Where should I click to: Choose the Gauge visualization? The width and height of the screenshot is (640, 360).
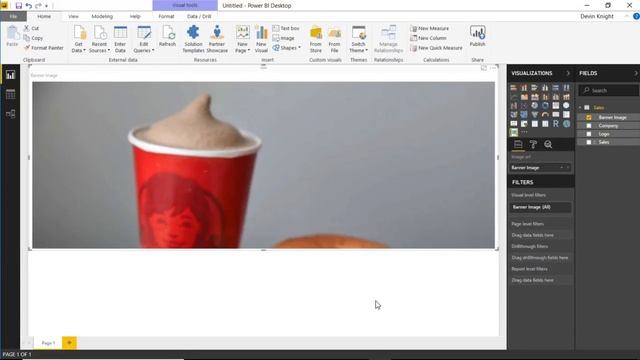pyautogui.click(x=545, y=114)
